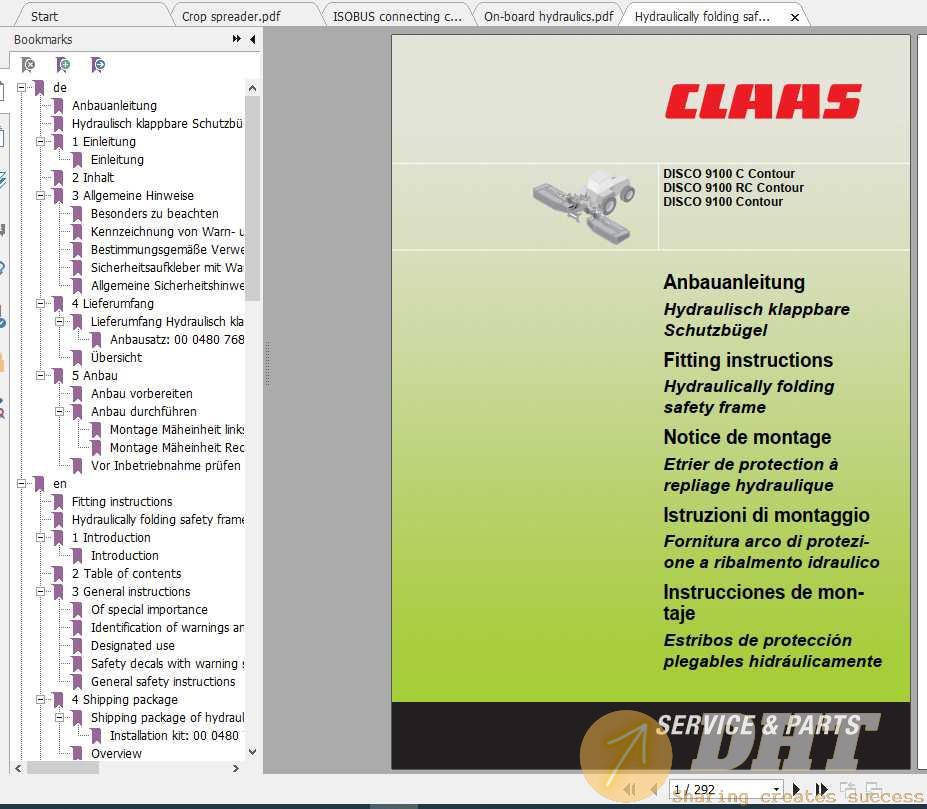Go to the previous page
This screenshot has height=809, width=927.
[654, 789]
